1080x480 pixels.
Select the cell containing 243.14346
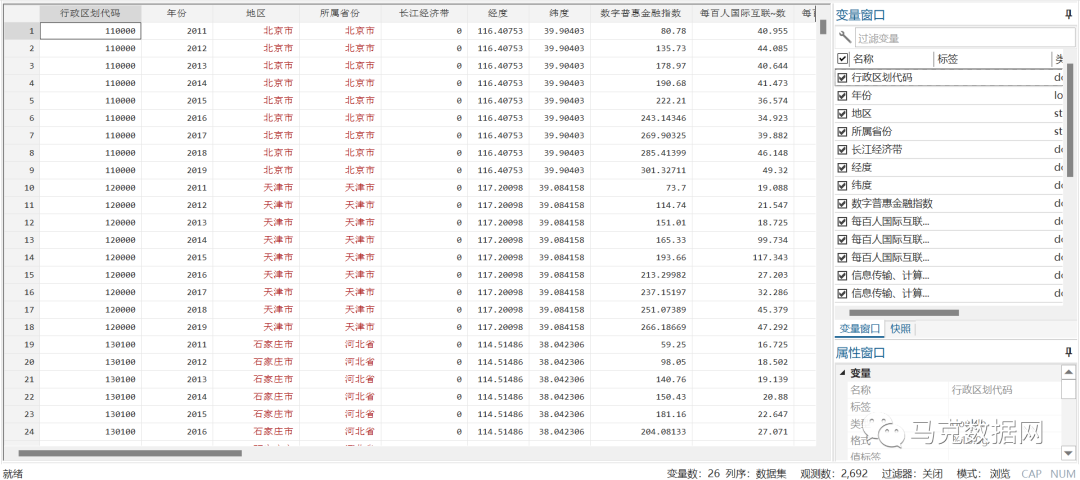coord(641,118)
